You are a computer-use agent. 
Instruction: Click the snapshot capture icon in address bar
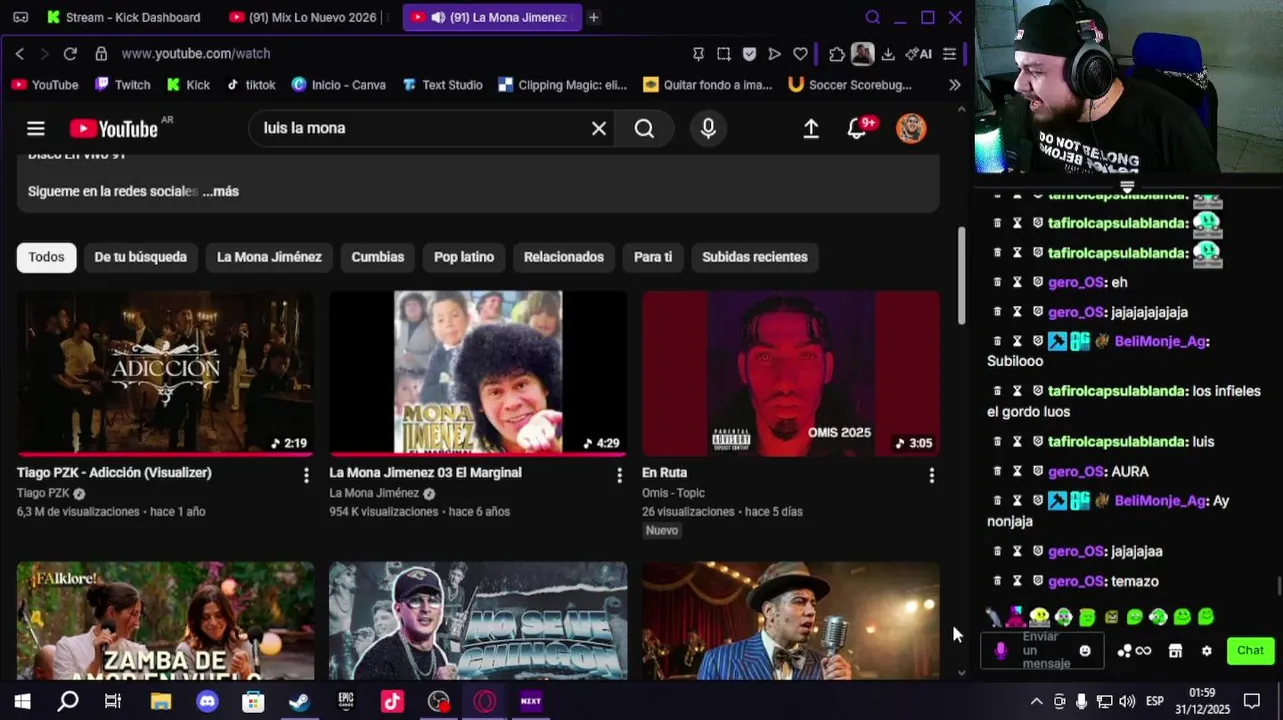[724, 53]
